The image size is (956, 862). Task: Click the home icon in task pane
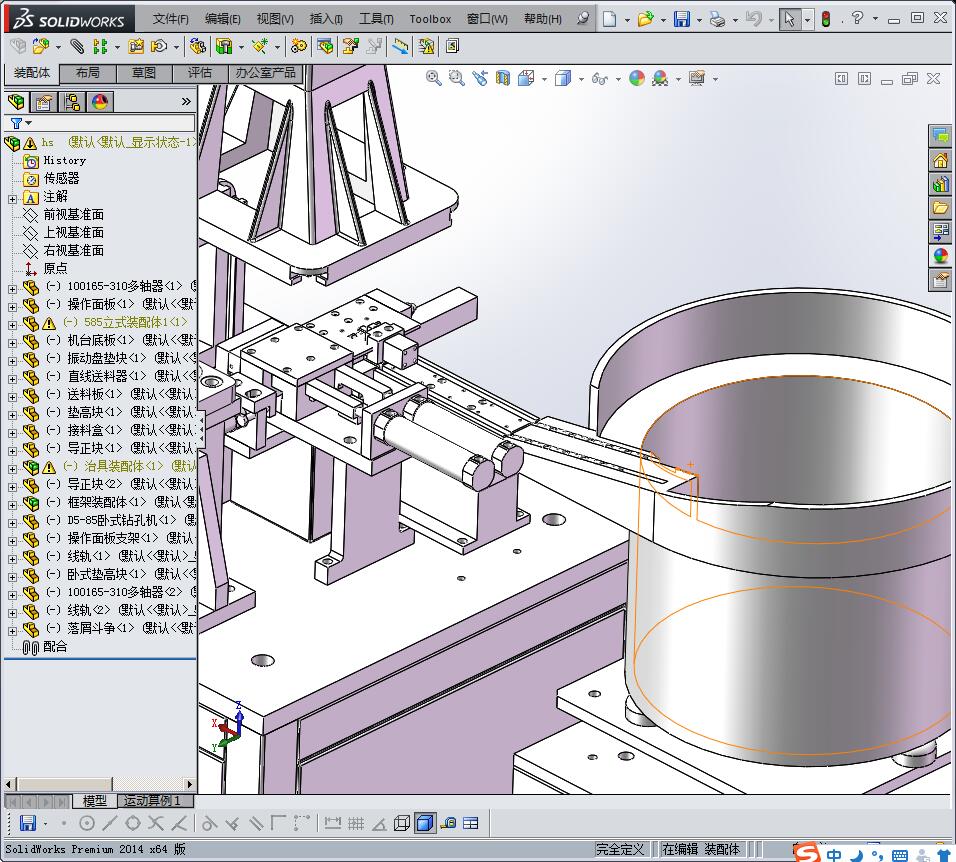(940, 160)
